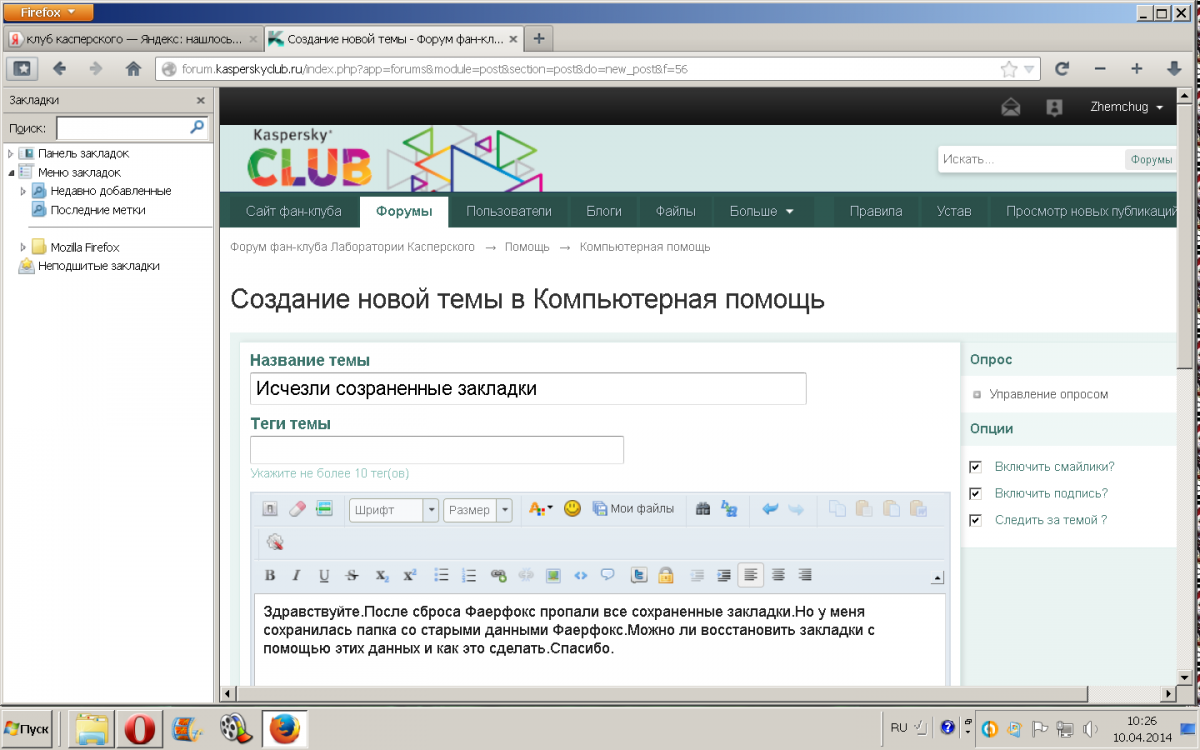Click the smiley emoticon icon
This screenshot has width=1200, height=750.
[x=572, y=509]
